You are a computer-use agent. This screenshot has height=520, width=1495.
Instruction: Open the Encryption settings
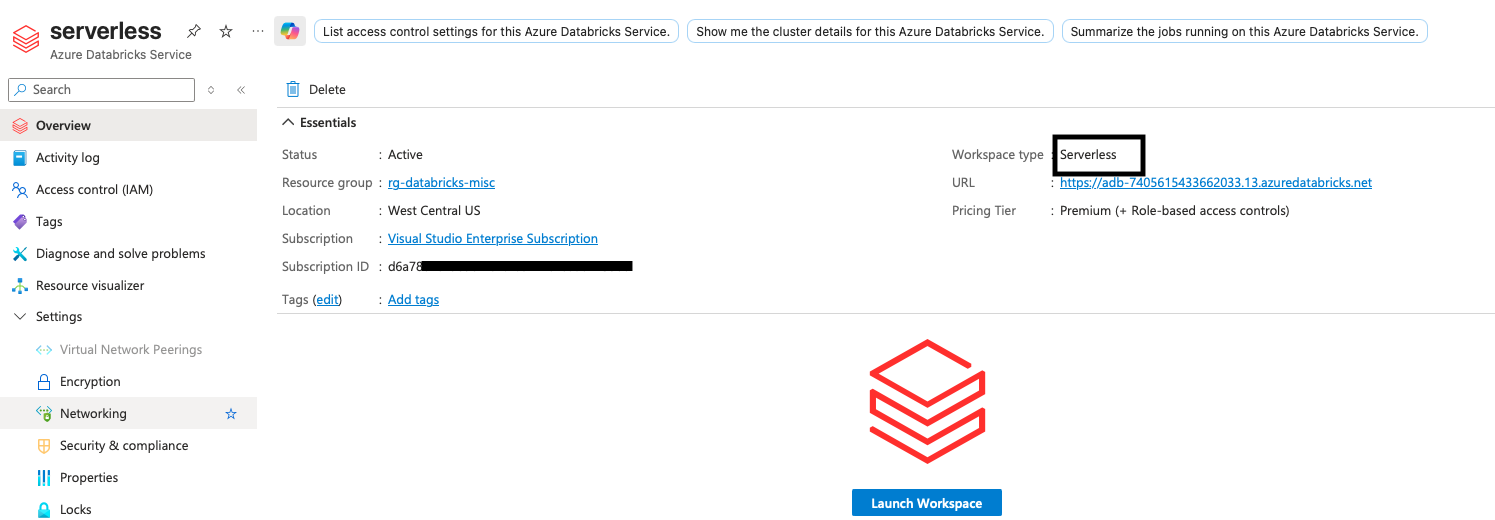point(128,382)
